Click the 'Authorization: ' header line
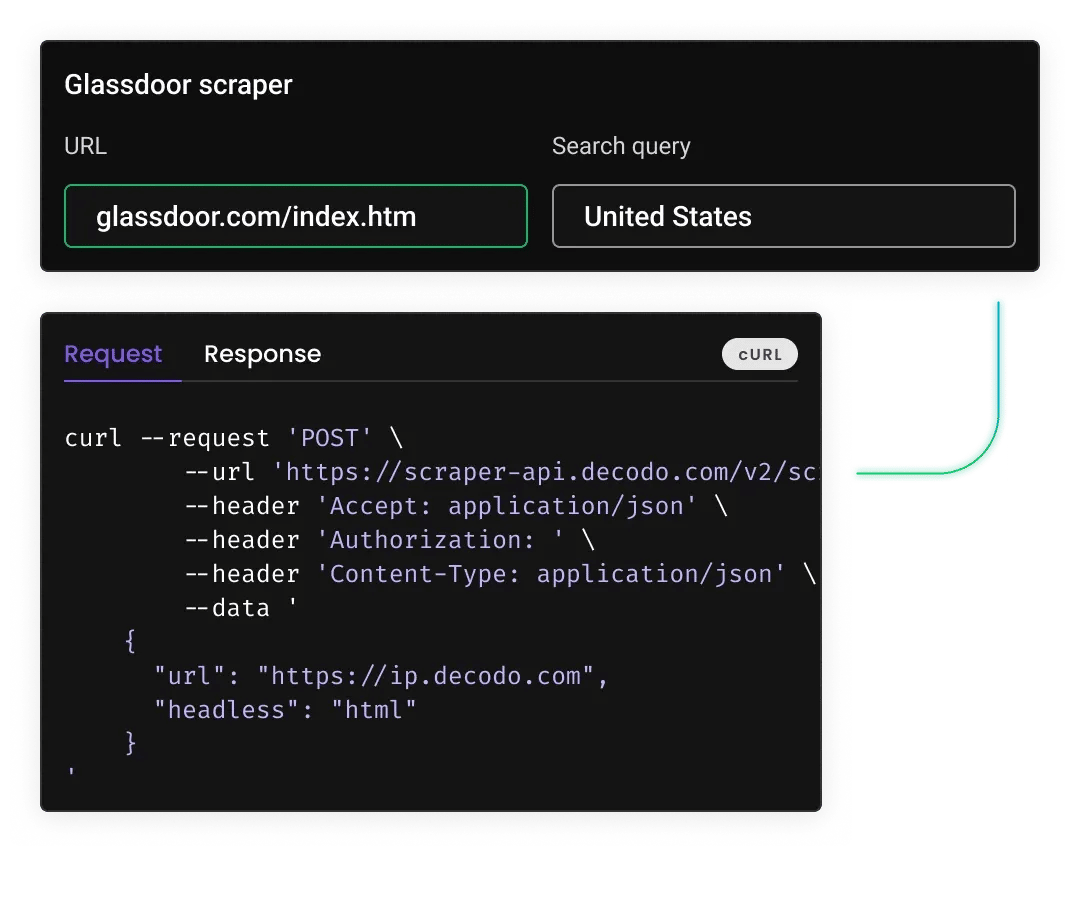 [x=390, y=540]
